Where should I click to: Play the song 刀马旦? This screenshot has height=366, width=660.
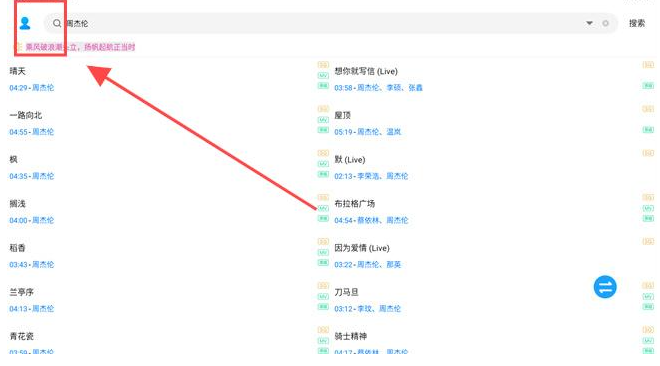point(346,292)
